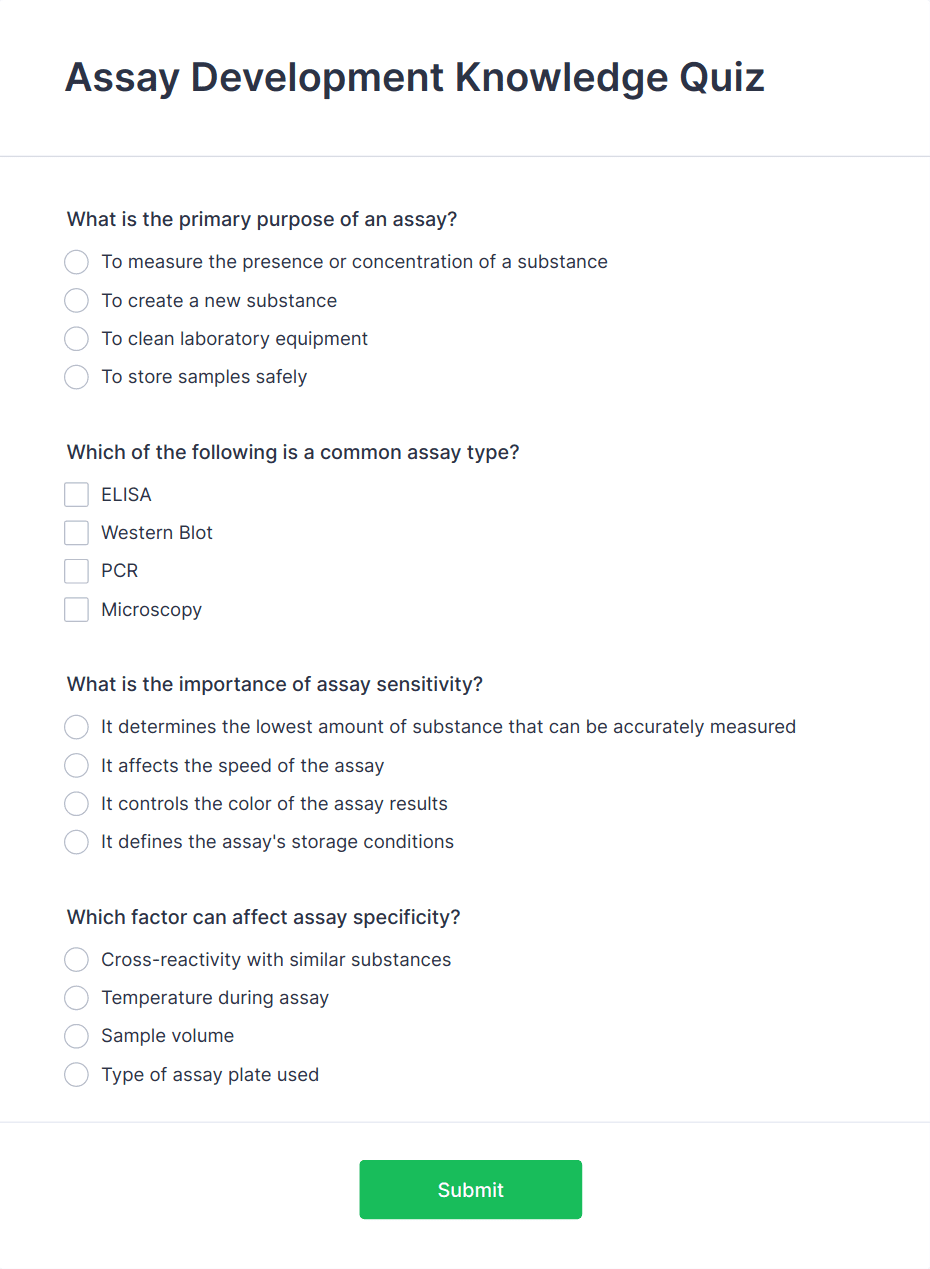Select "To store samples safely" option
This screenshot has width=930, height=1269.
pyautogui.click(x=76, y=377)
